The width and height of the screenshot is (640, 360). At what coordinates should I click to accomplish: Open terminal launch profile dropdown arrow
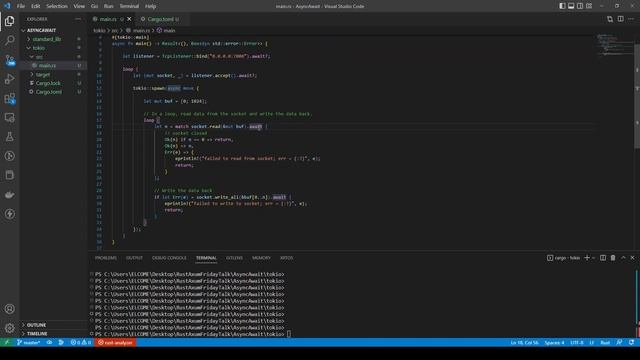(x=593, y=258)
